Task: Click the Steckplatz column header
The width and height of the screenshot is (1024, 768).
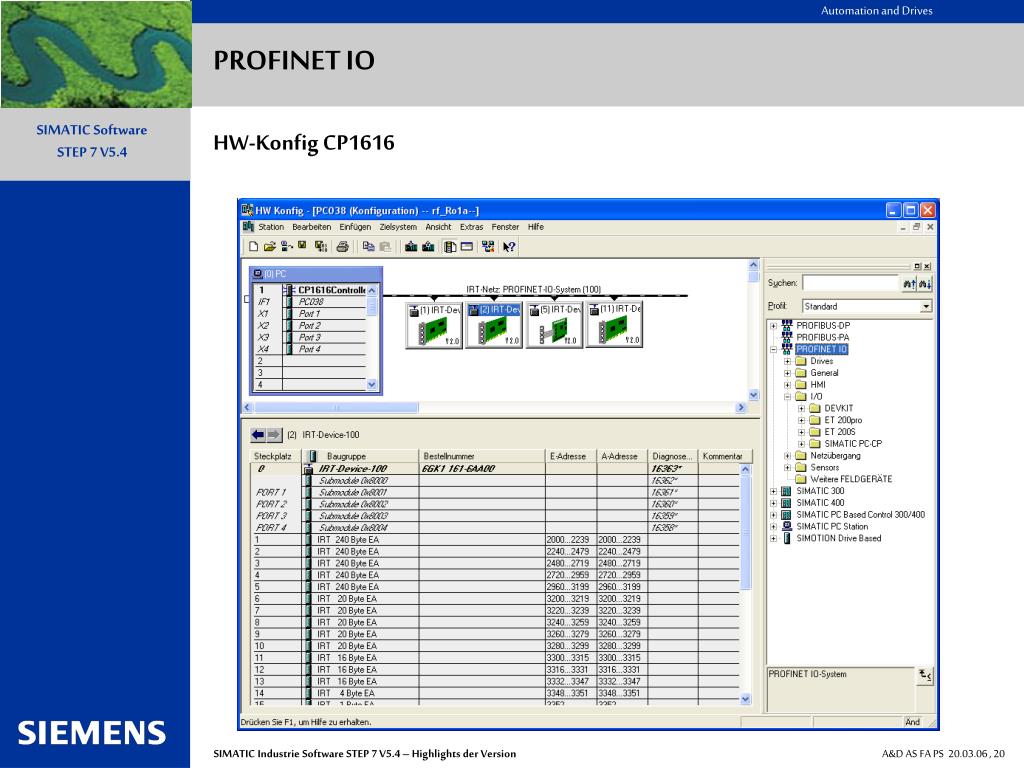Action: [276, 456]
